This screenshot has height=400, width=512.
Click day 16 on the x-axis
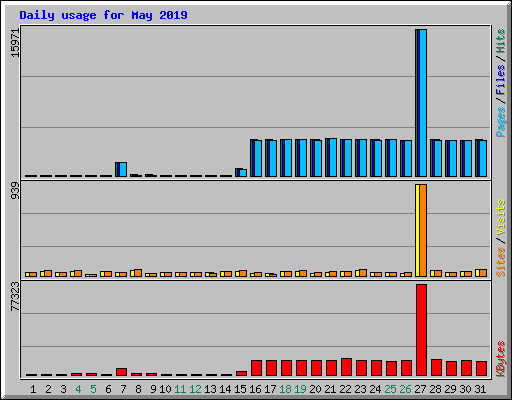255,389
